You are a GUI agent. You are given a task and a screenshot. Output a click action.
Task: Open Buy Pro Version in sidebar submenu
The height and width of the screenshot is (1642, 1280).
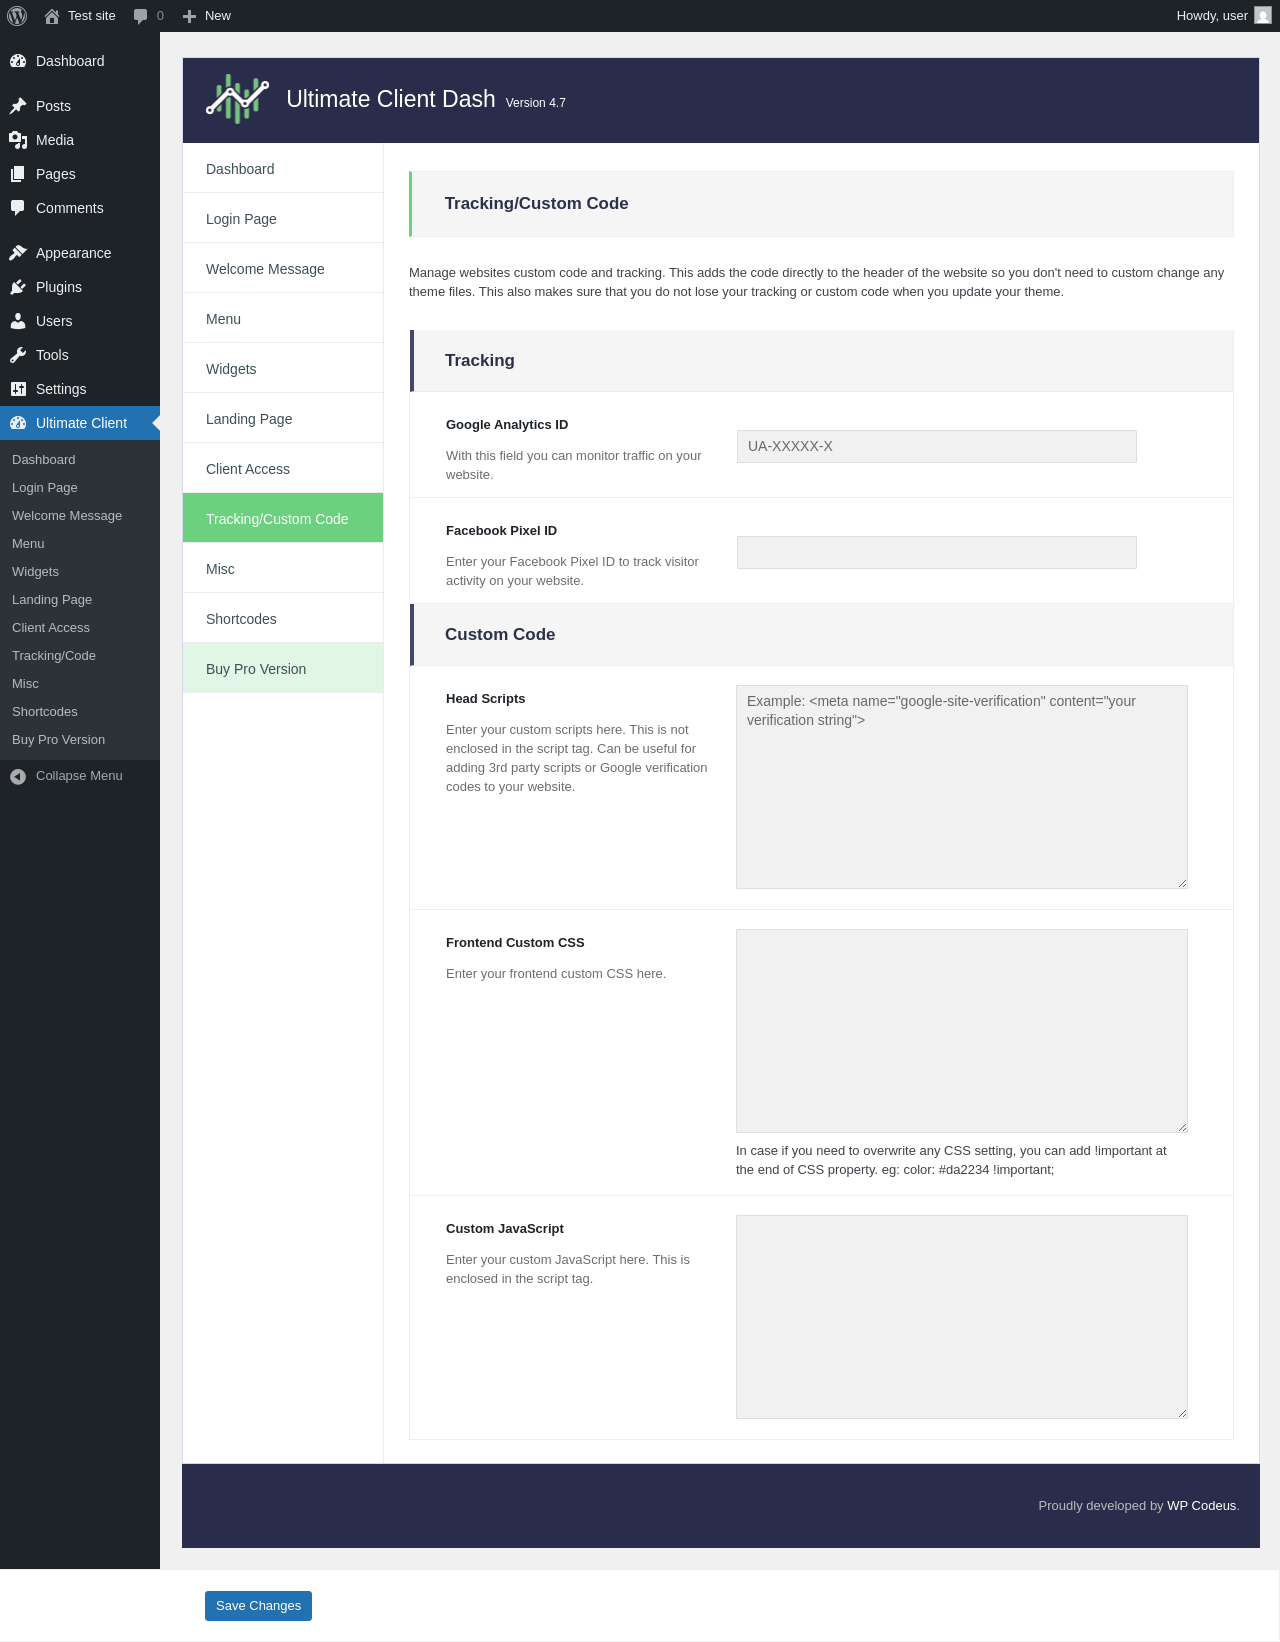point(80,740)
